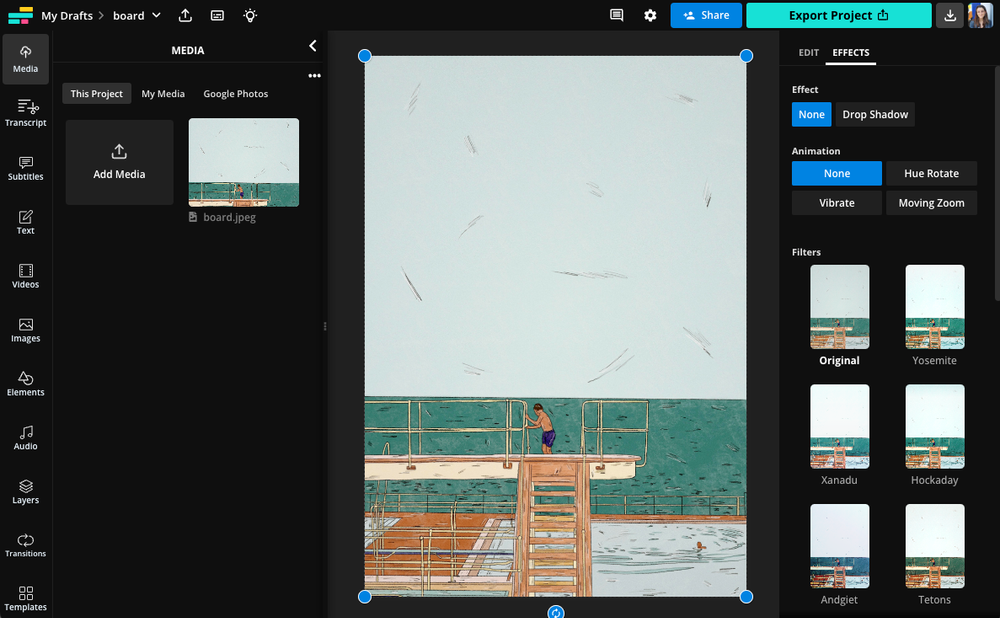
Task: Open the Templates panel
Action: tap(25, 599)
